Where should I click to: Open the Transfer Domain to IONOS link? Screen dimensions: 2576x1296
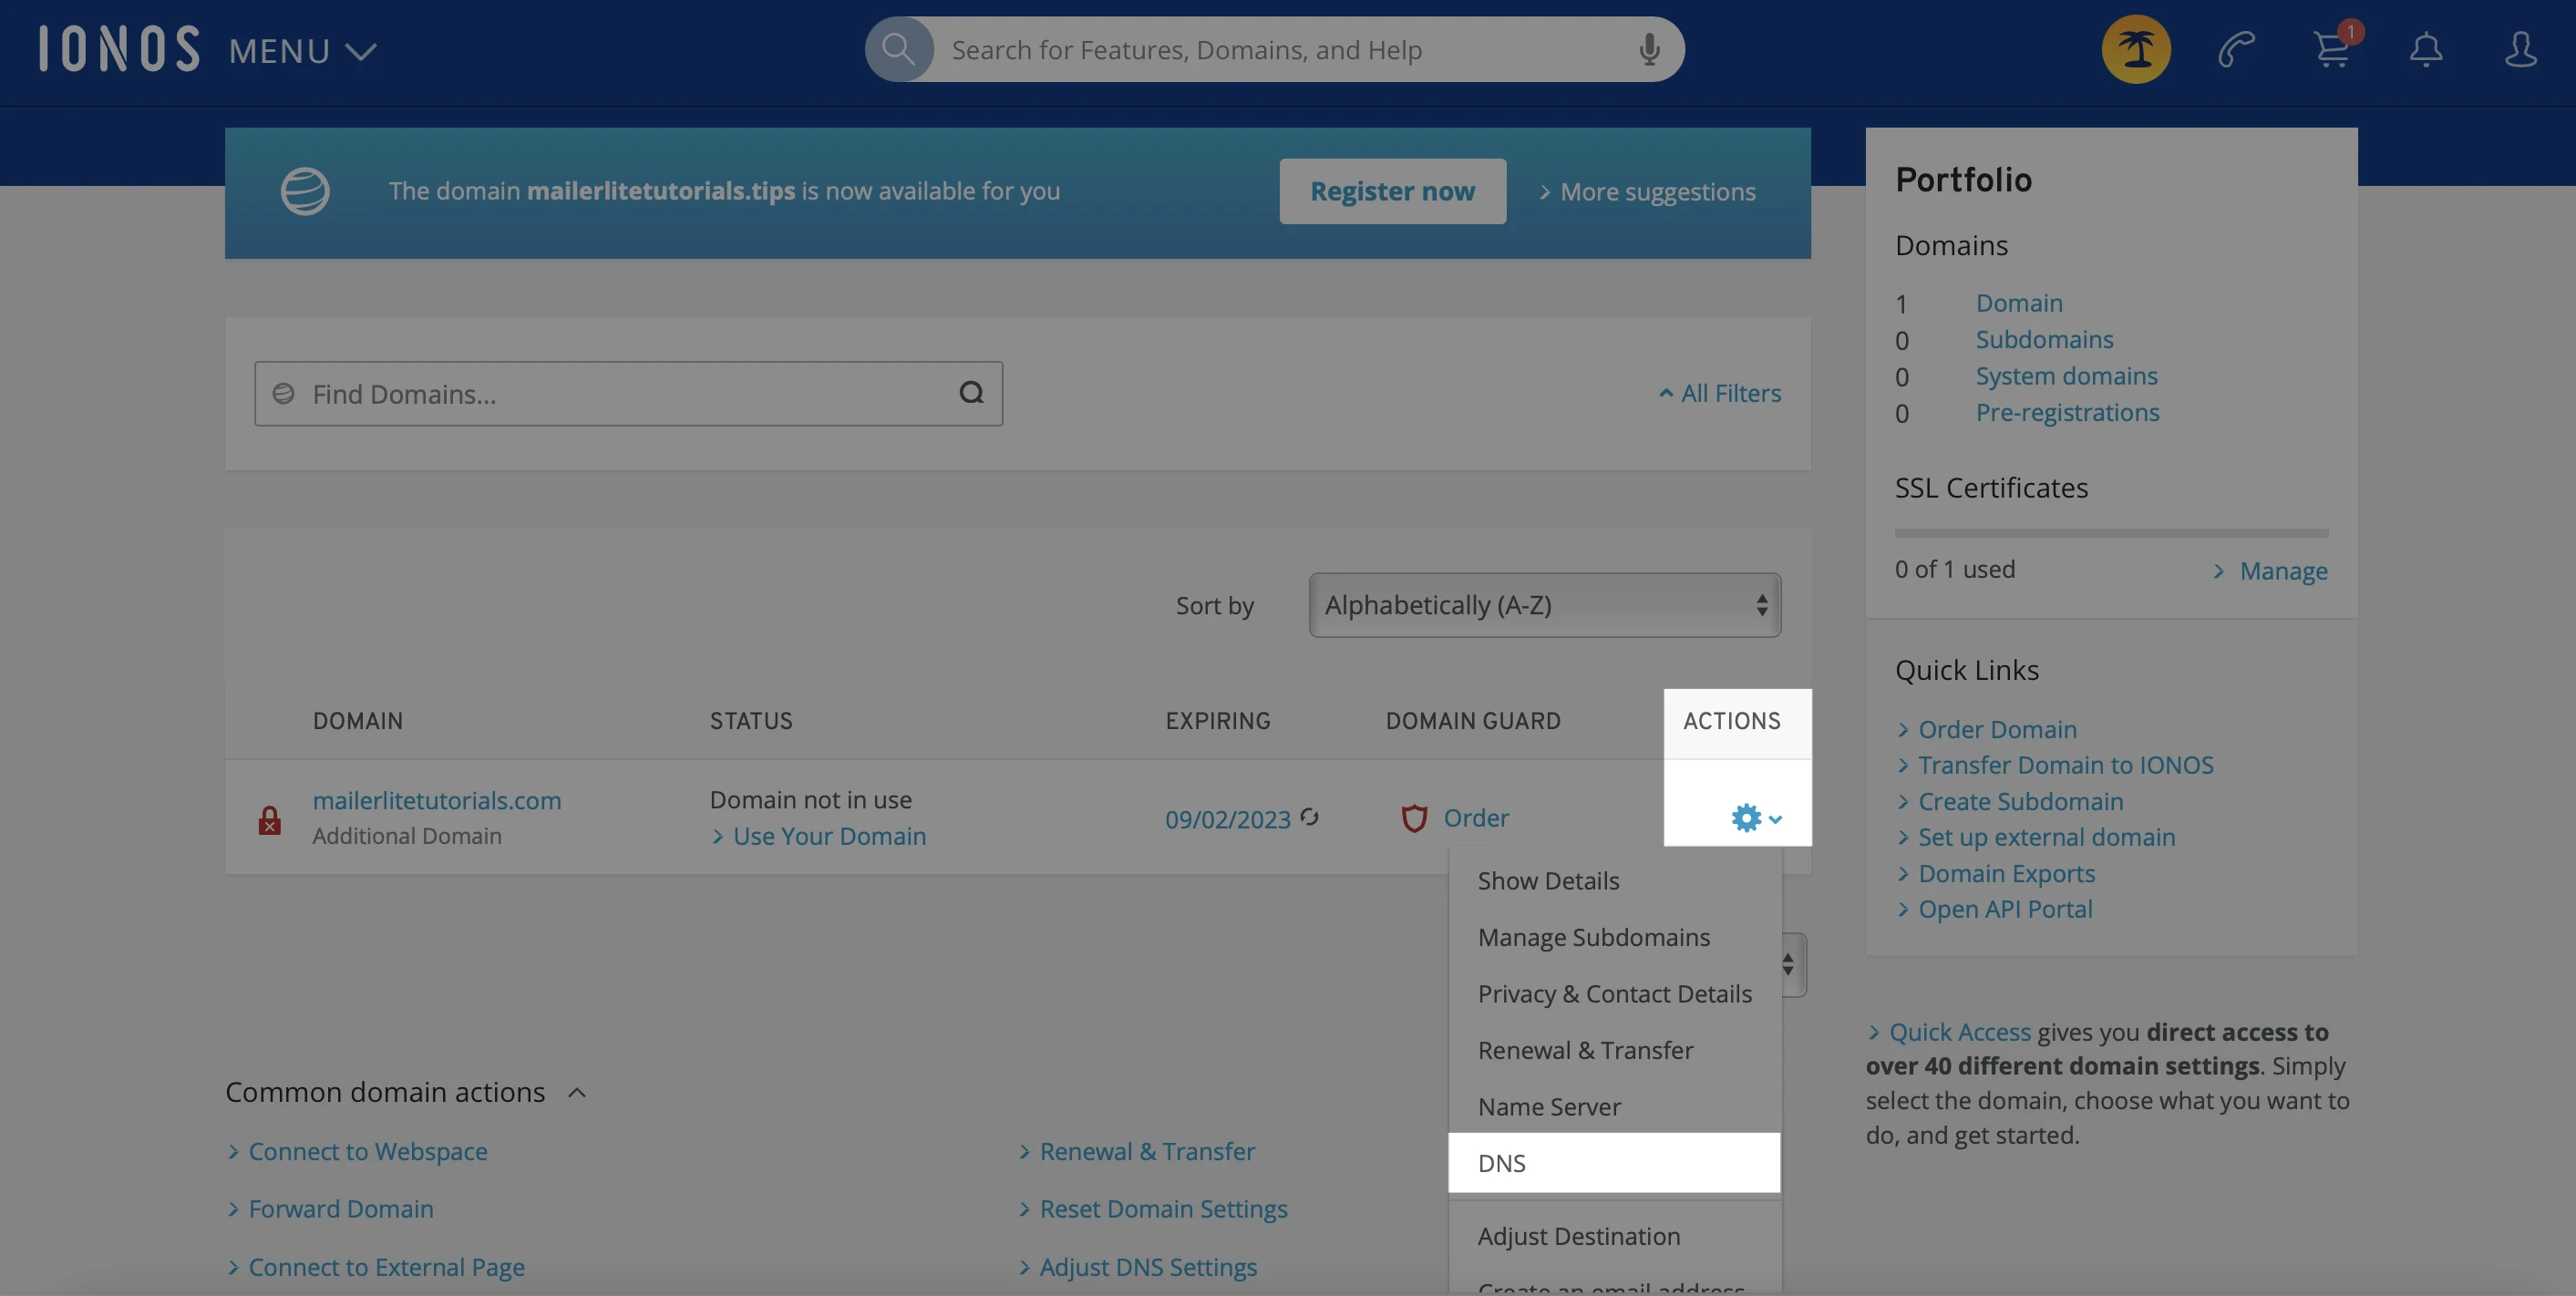(x=2065, y=765)
